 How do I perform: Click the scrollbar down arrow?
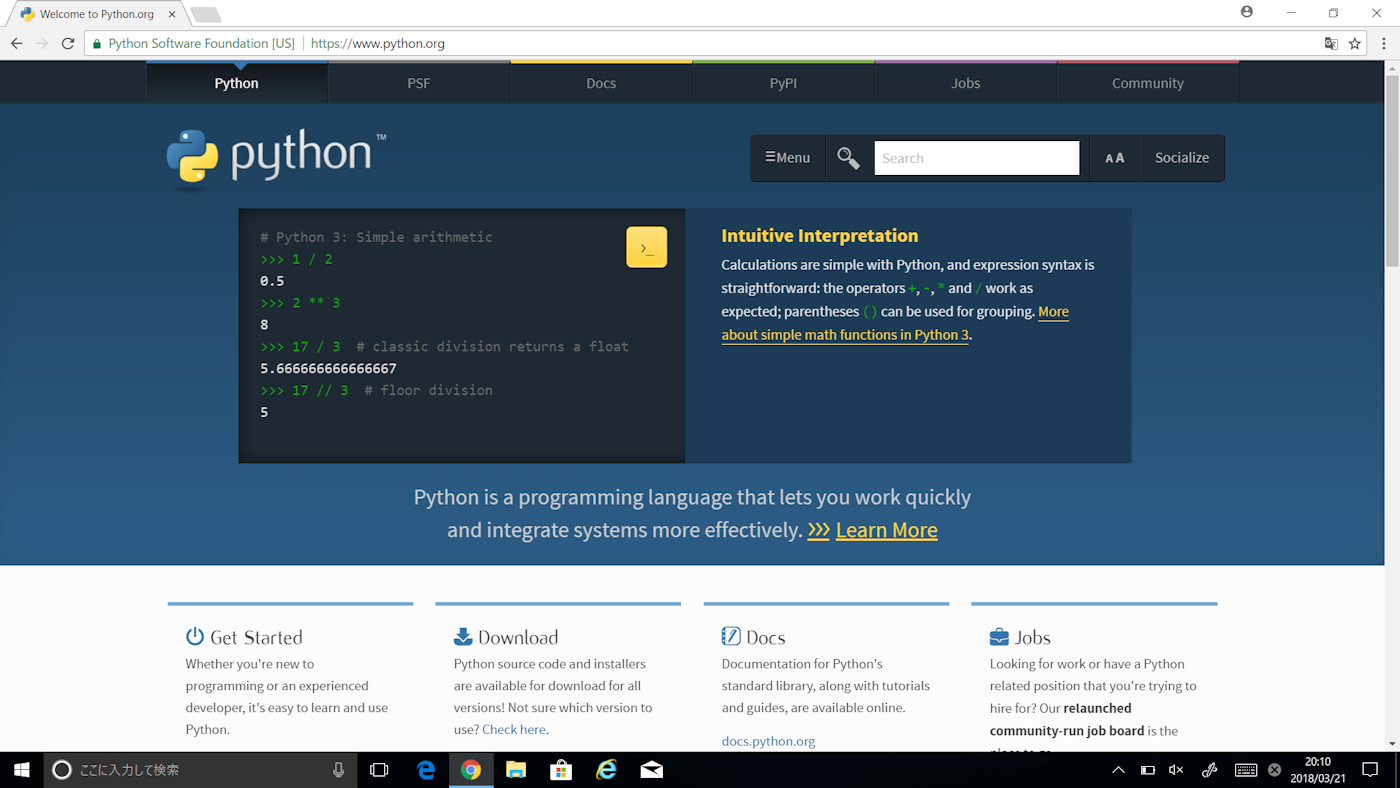tap(1391, 743)
